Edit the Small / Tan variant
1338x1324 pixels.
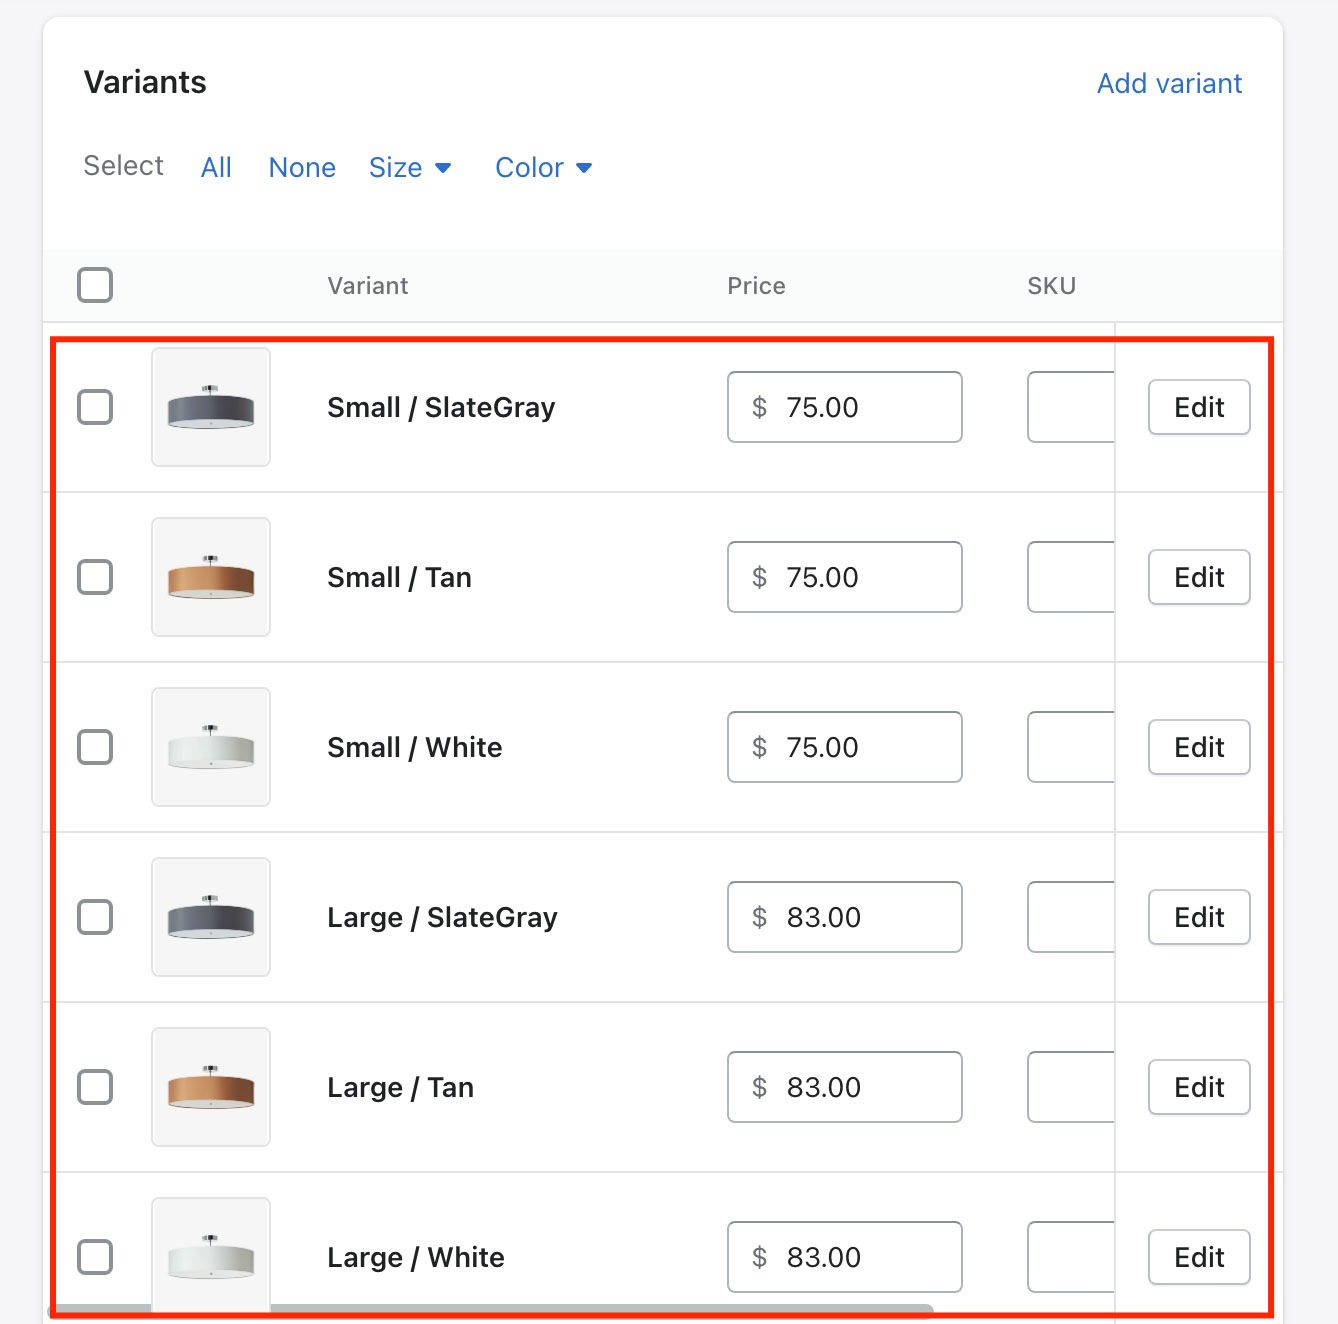click(x=1199, y=577)
